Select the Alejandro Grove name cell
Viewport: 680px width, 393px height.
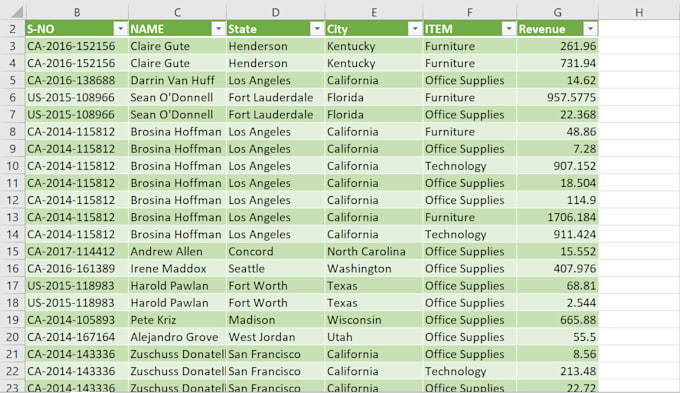click(177, 337)
